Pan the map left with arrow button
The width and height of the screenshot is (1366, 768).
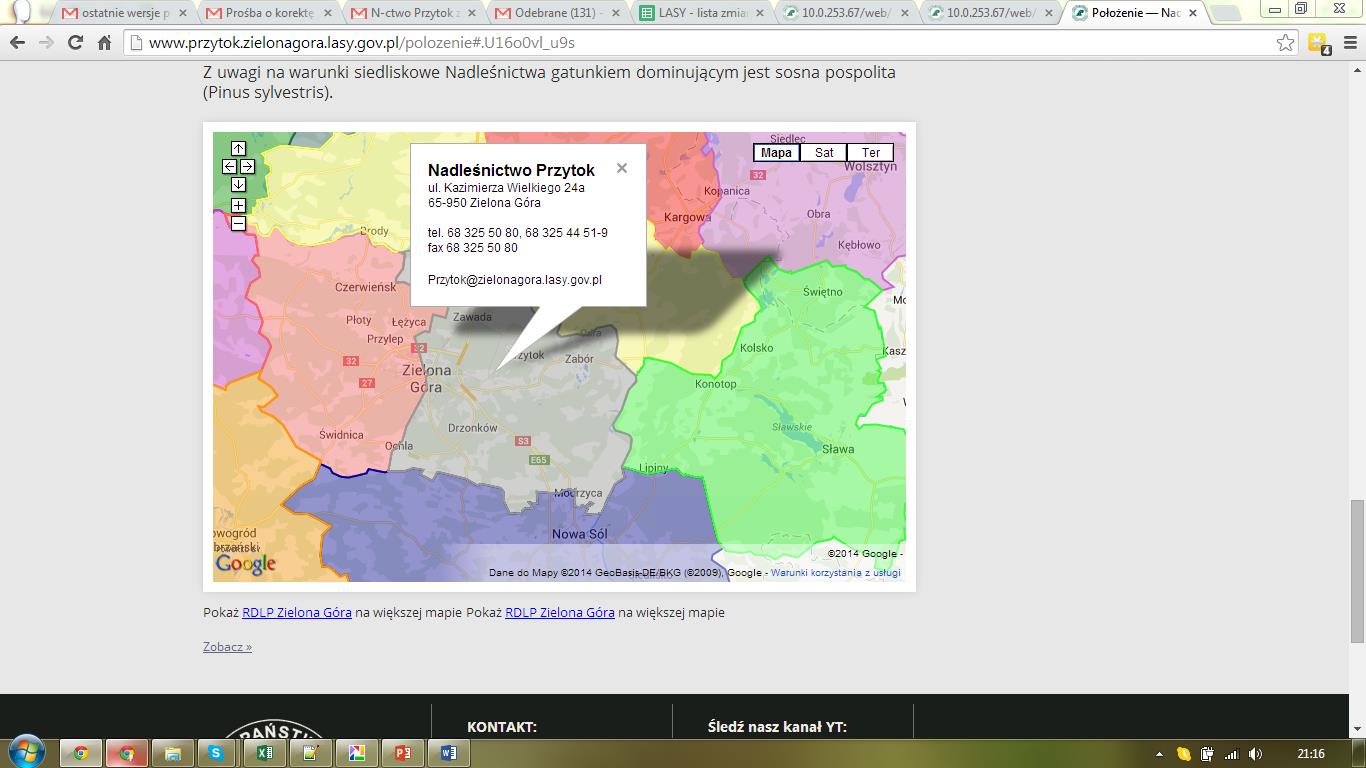coord(229,167)
